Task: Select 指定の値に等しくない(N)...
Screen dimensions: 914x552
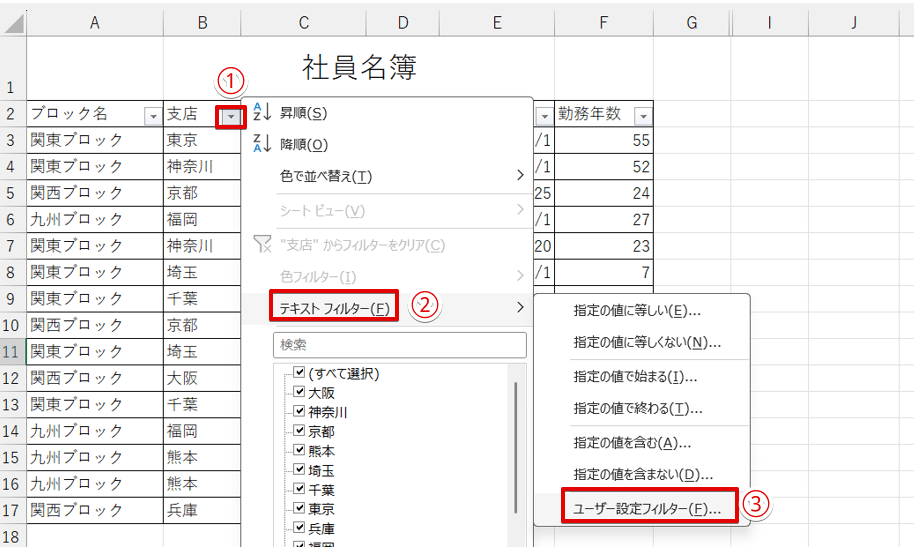Action: pos(647,342)
